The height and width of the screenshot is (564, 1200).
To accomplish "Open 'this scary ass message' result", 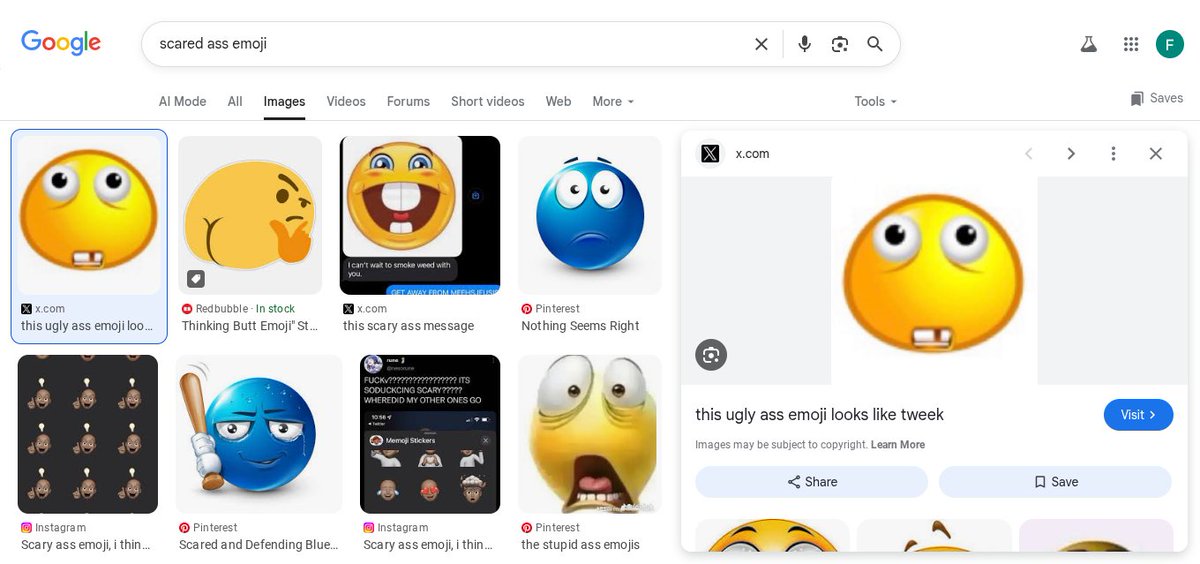I will 408,326.
